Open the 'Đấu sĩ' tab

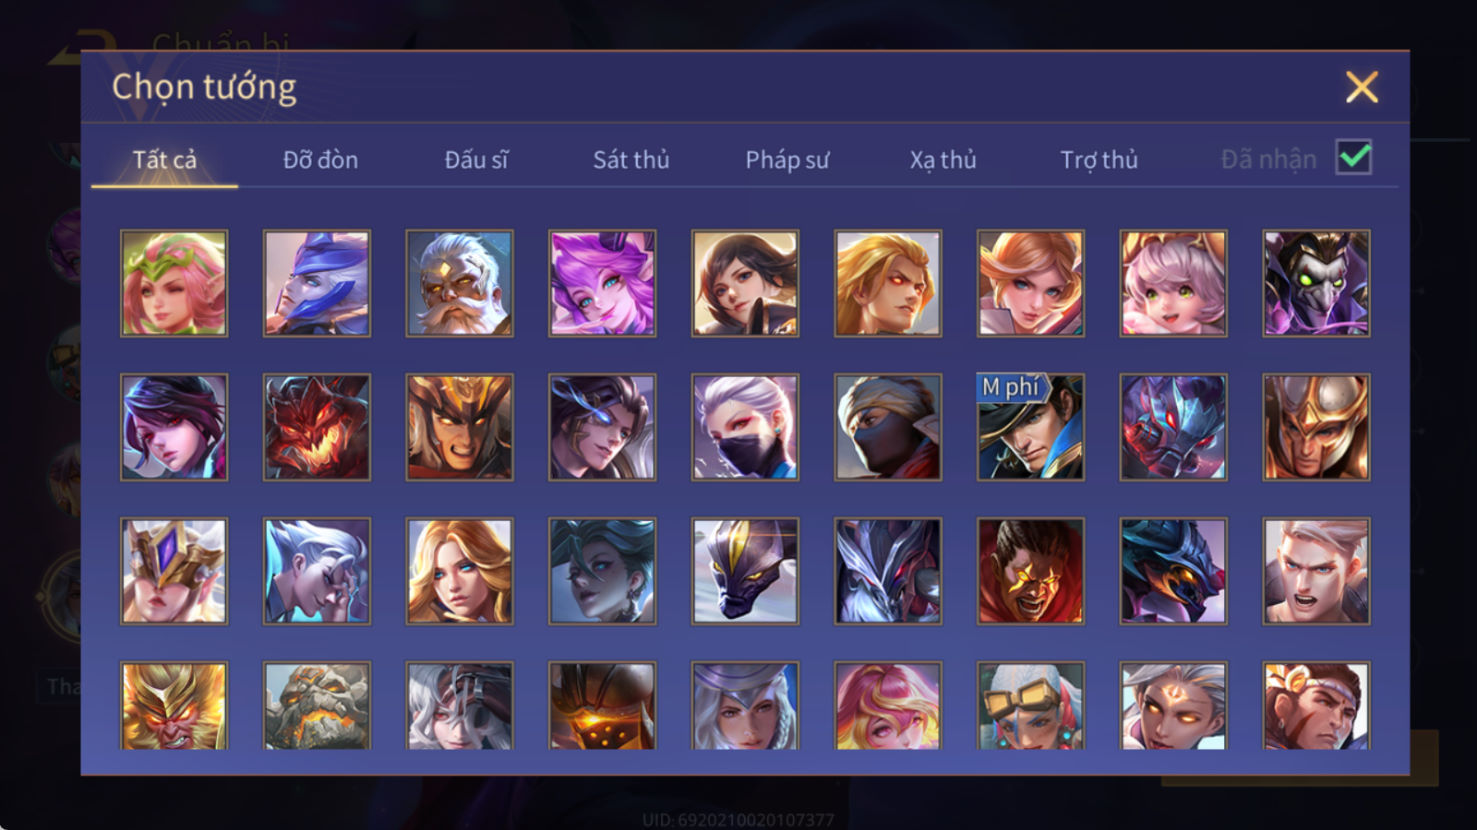(476, 160)
